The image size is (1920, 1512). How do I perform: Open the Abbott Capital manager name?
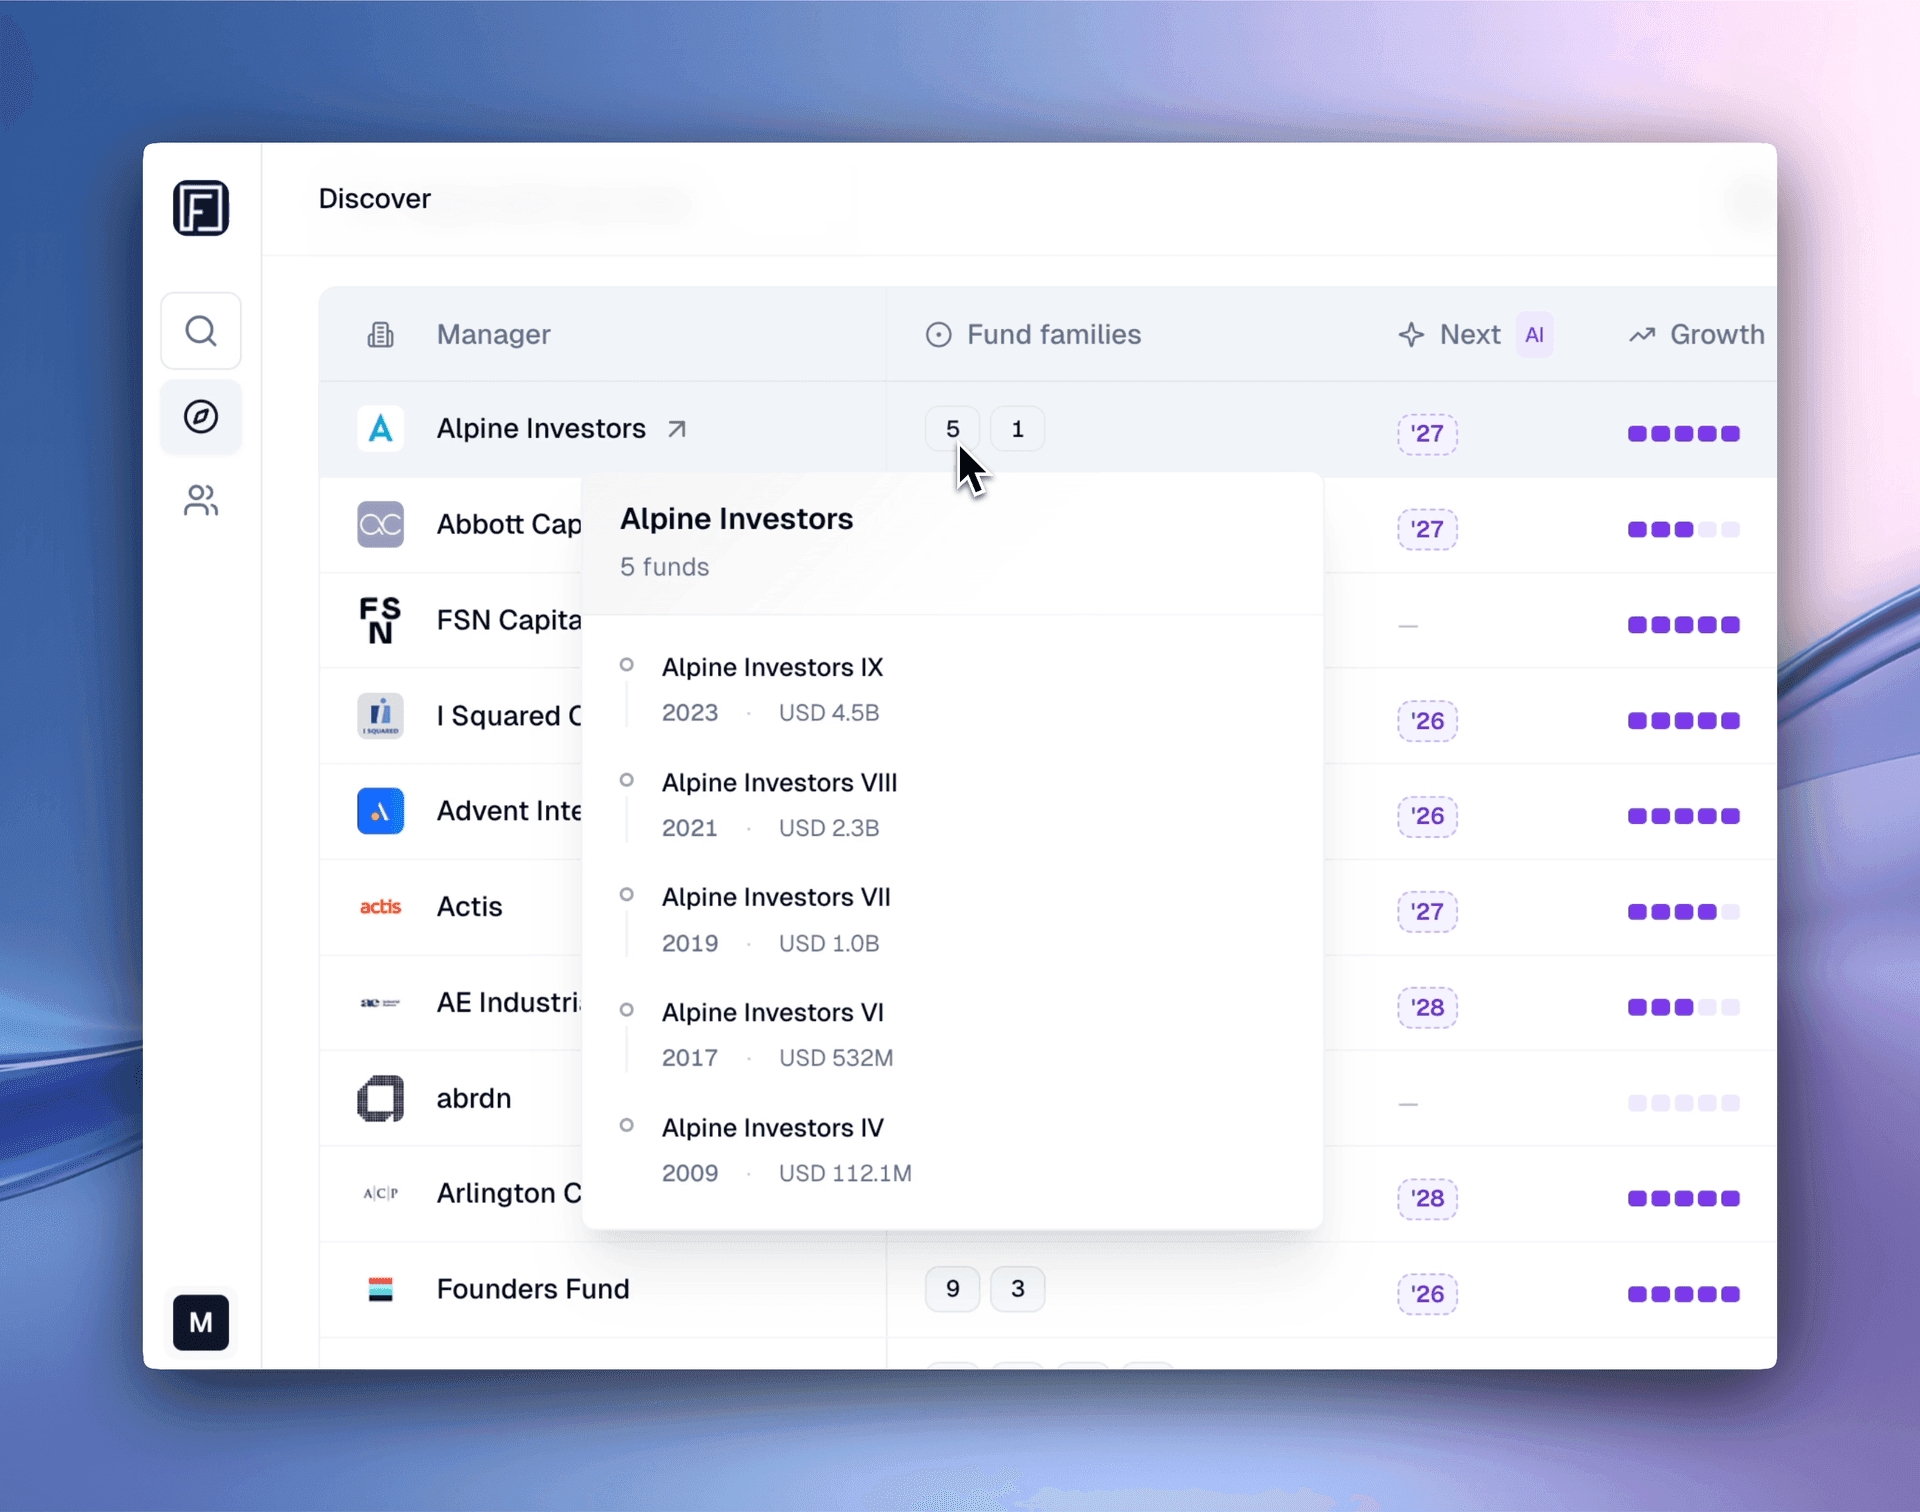[509, 524]
